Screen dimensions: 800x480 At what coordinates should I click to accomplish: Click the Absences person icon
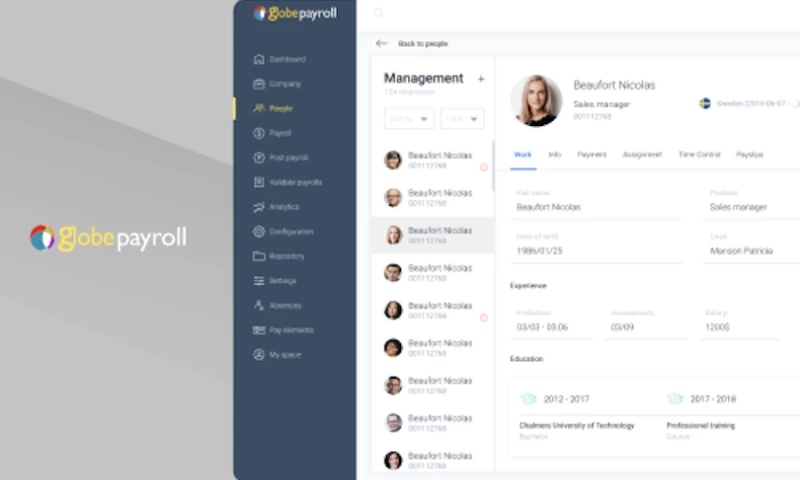pos(259,306)
